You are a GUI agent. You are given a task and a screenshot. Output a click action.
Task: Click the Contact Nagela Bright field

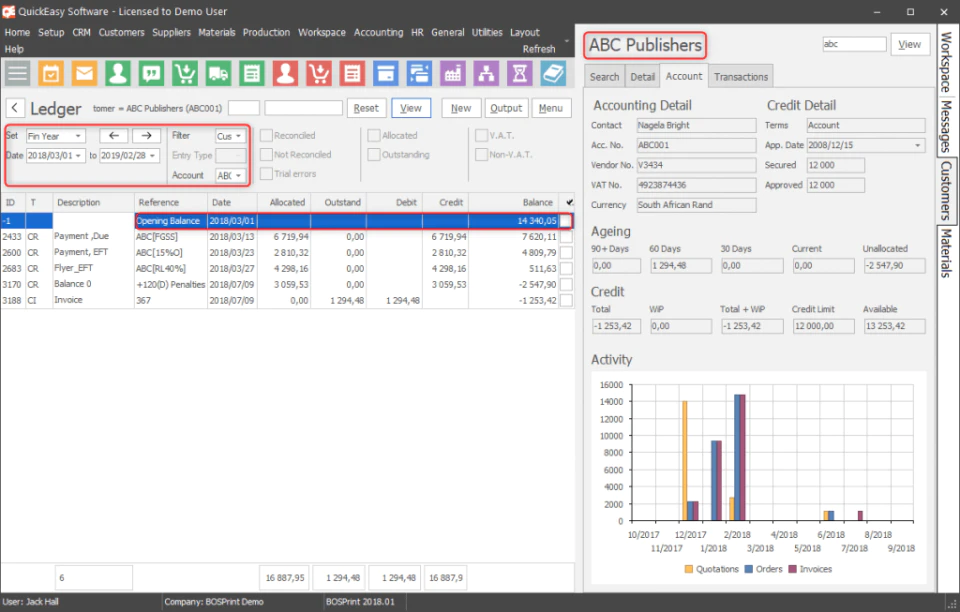[x=696, y=125]
